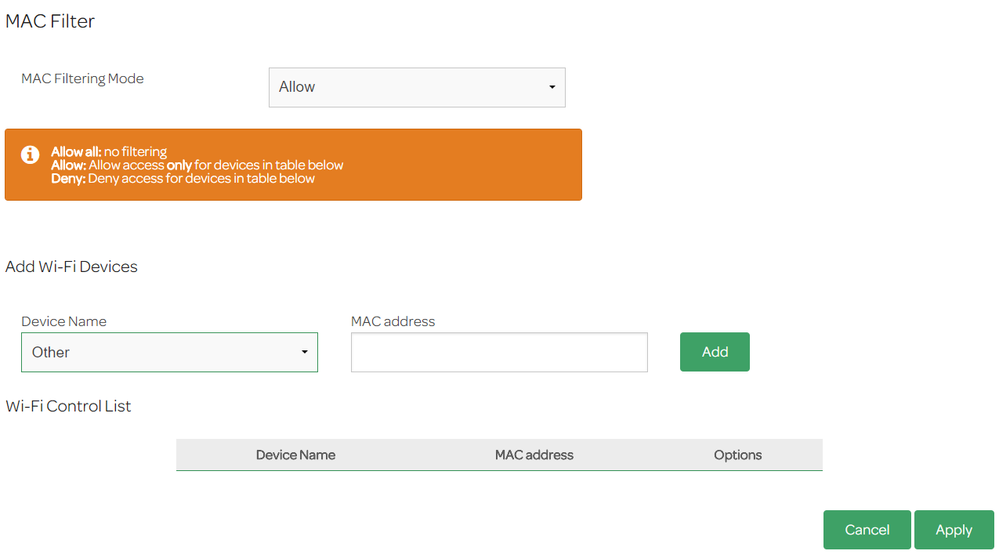Screen dimensions: 999x555
Task: Click the MAC address table column header
Action: (x=534, y=455)
